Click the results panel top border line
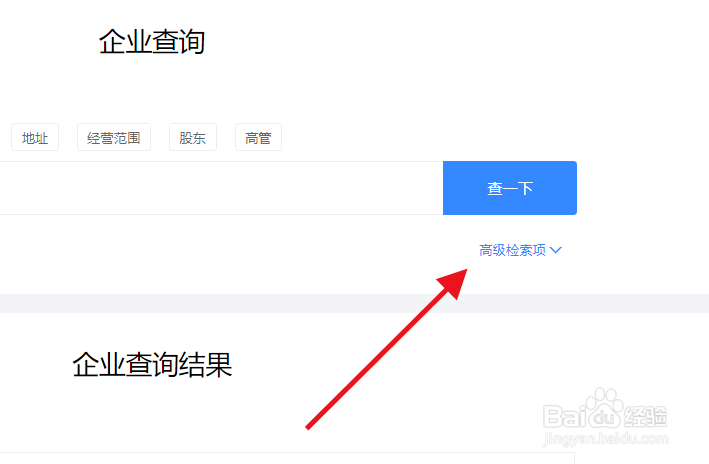 [x=287, y=452]
